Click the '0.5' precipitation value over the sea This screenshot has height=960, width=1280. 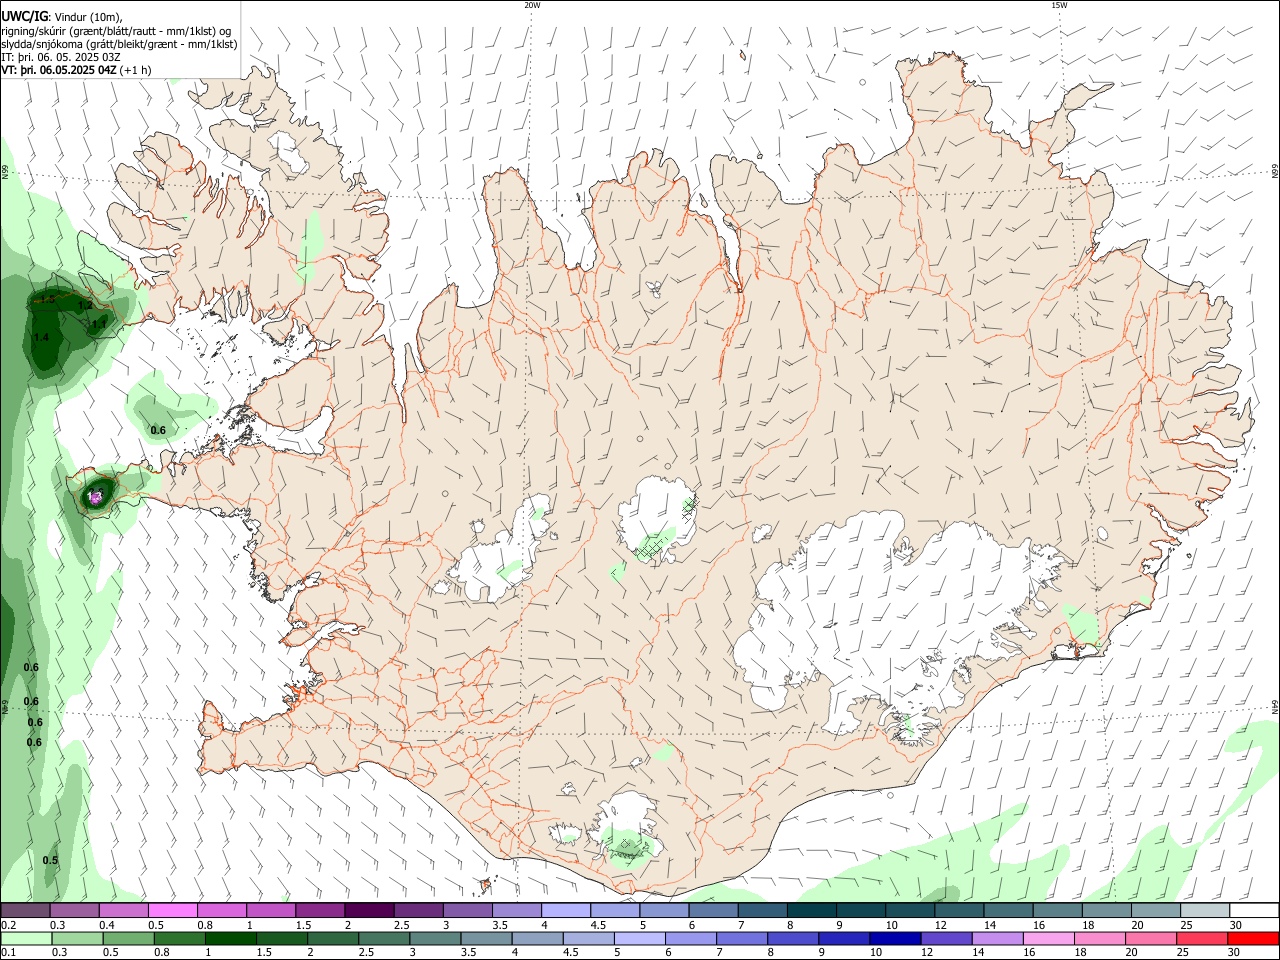[51, 860]
